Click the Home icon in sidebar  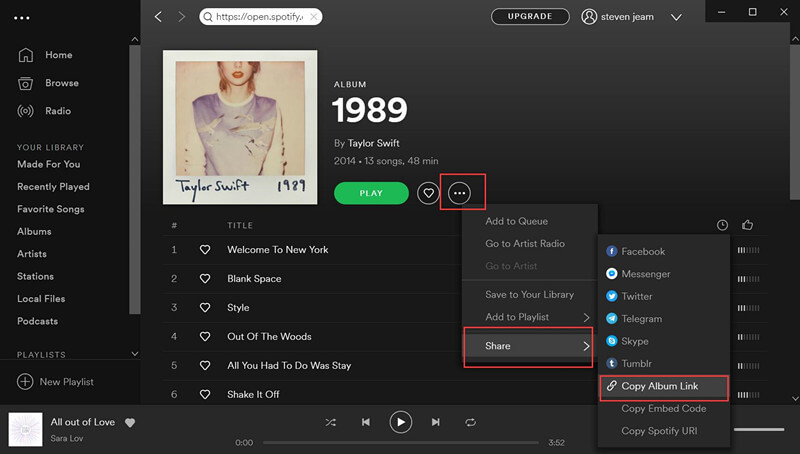[26, 55]
